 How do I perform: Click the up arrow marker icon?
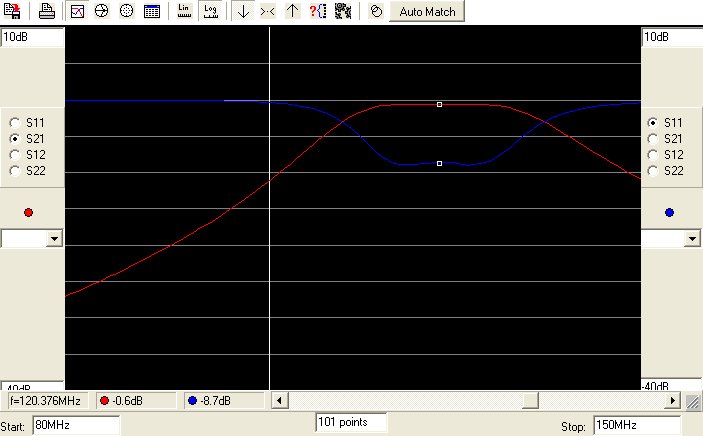pos(292,12)
